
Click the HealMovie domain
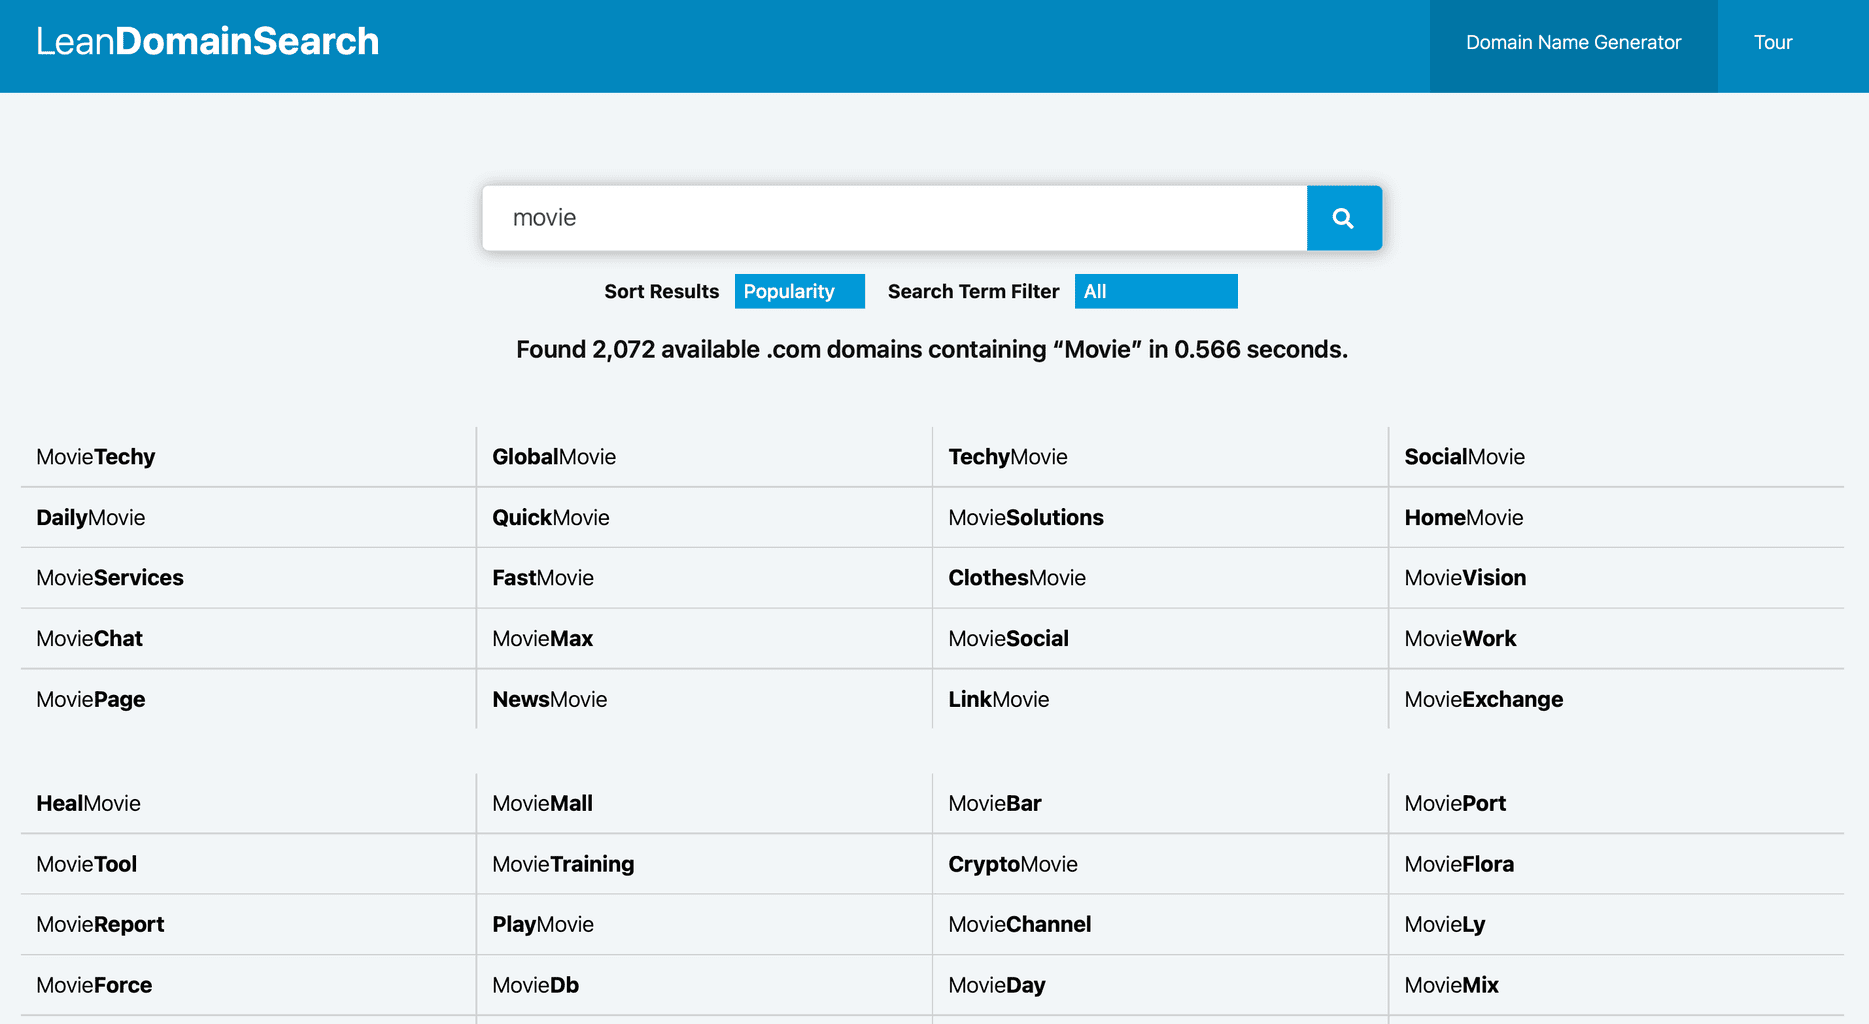click(x=89, y=804)
